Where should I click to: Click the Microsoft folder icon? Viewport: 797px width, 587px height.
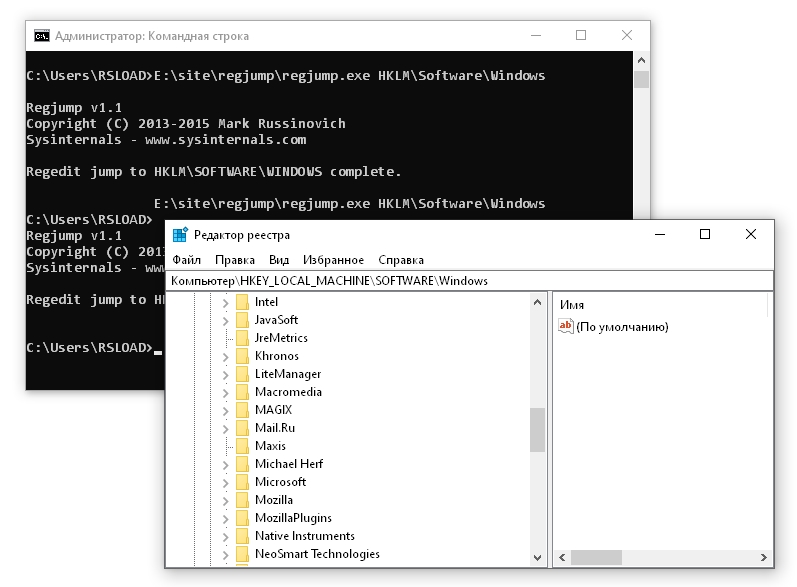point(242,482)
